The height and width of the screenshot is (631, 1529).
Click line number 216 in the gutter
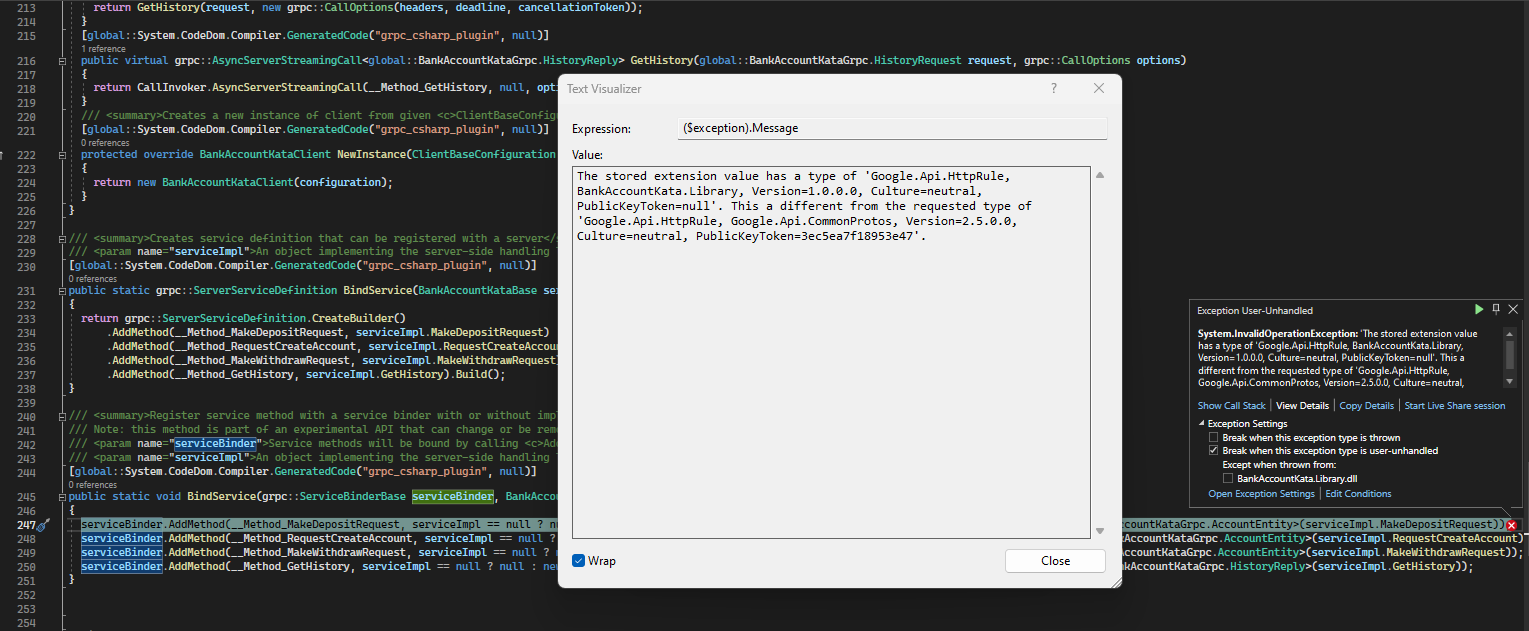tap(26, 60)
